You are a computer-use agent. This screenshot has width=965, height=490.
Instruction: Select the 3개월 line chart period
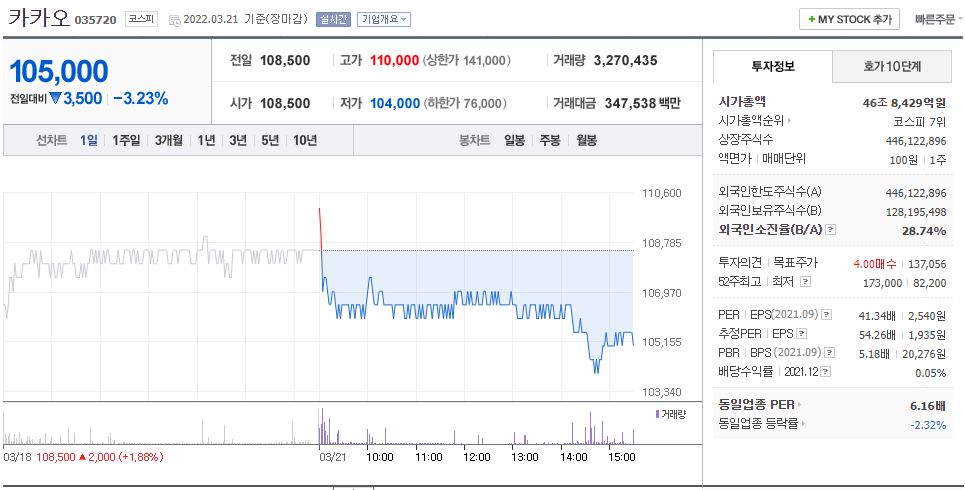pyautogui.click(x=169, y=140)
